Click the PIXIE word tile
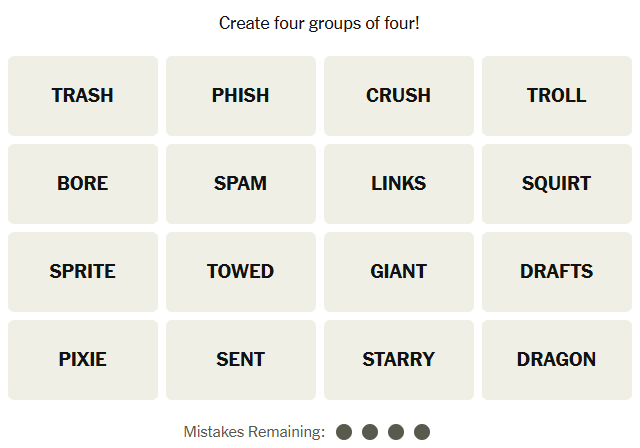Image resolution: width=640 pixels, height=448 pixels. (83, 360)
